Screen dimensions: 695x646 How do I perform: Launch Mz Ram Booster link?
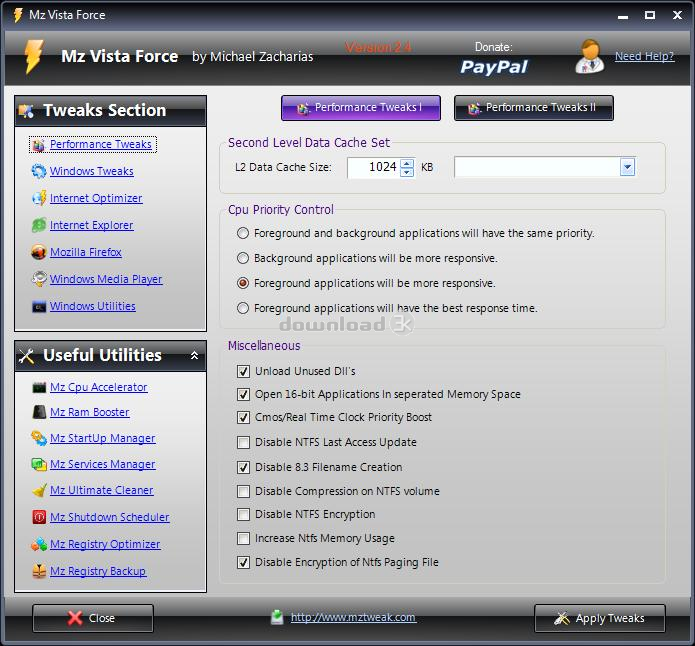click(x=90, y=412)
